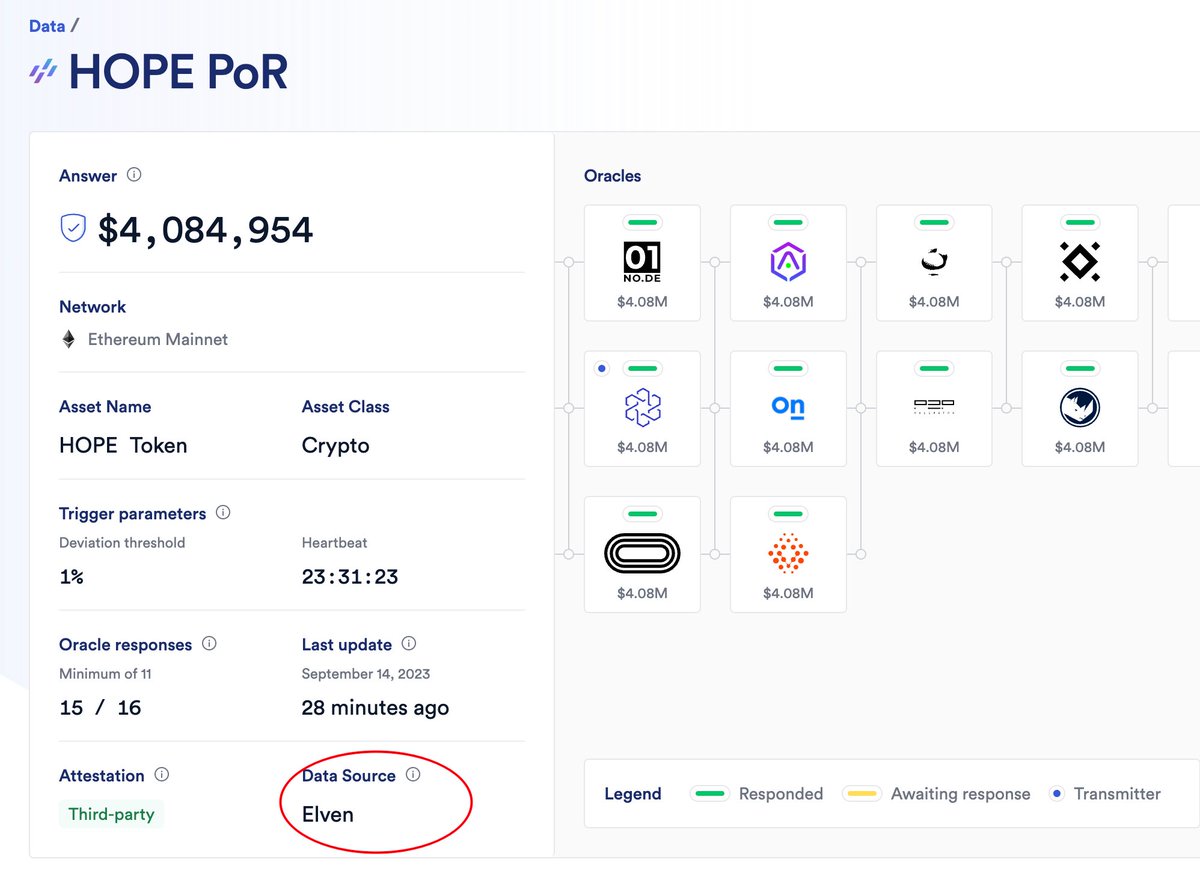Click the HOPE Token asset name
The width and height of the screenshot is (1200, 880).
tap(123, 446)
